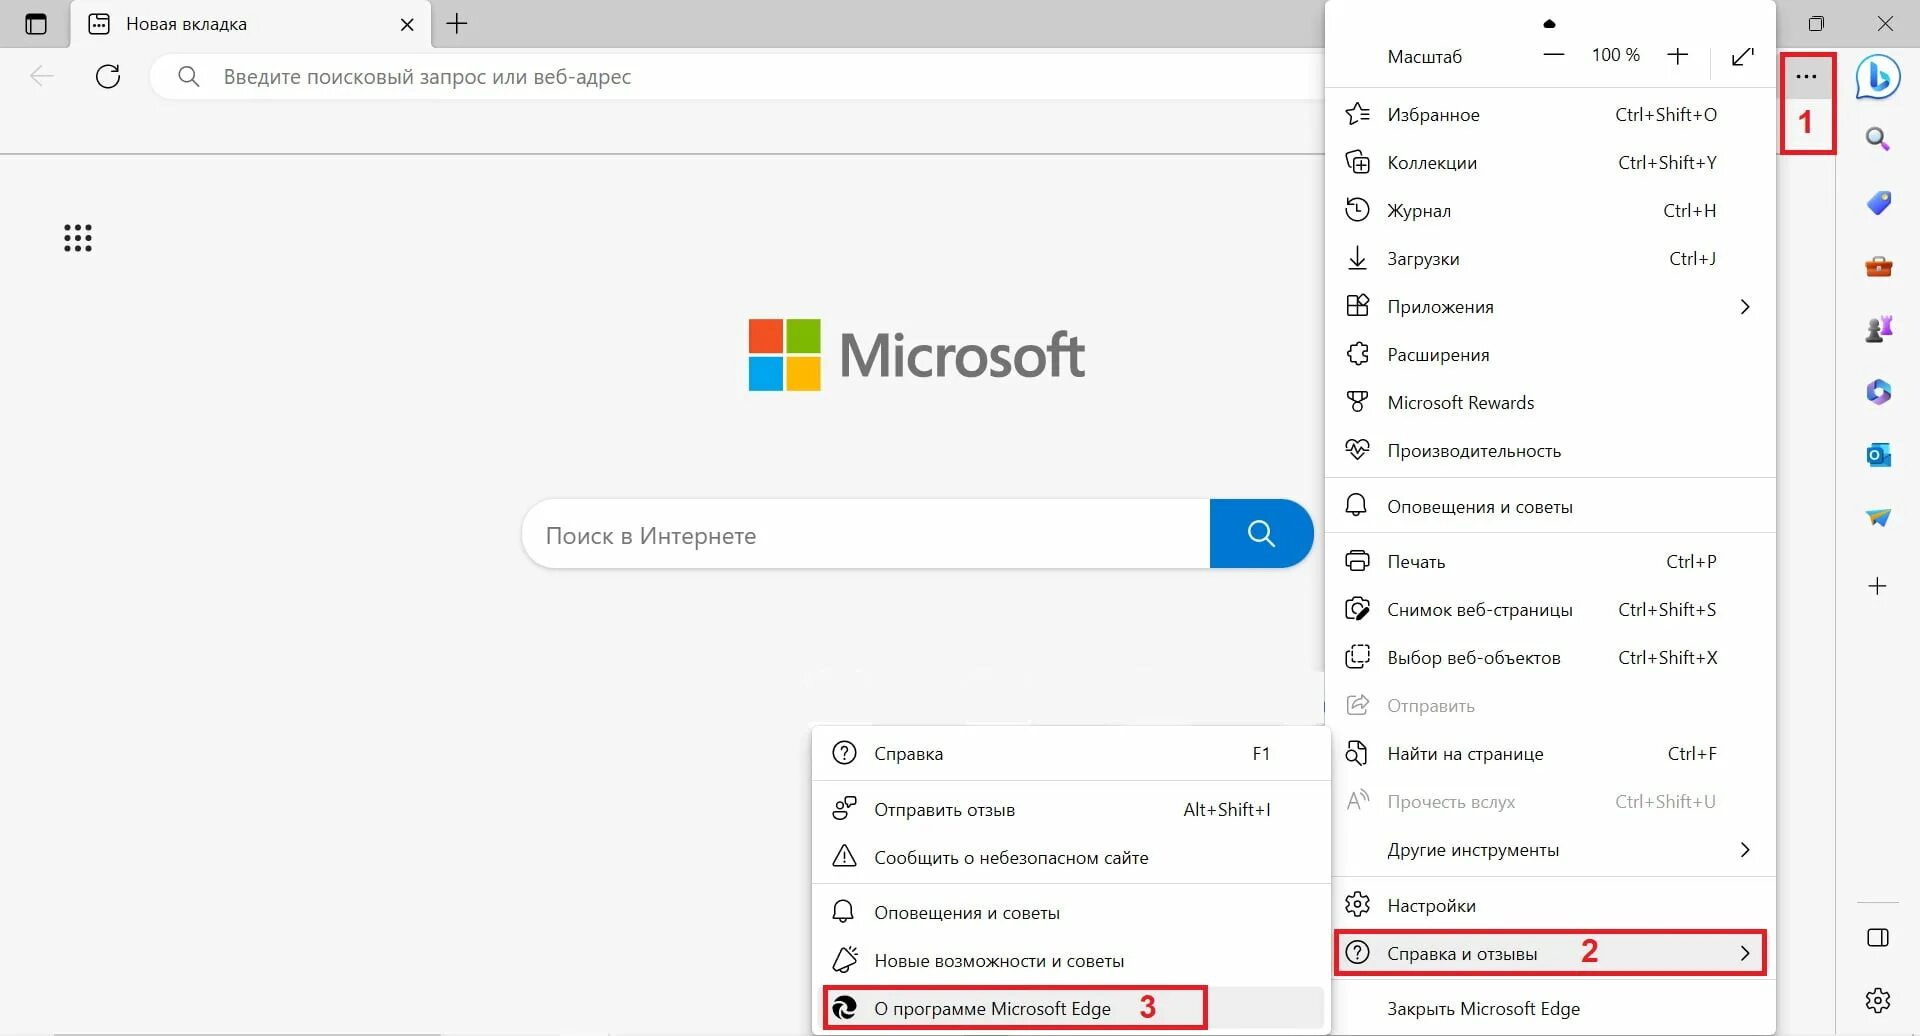Open Избранное menu item

coord(1550,114)
